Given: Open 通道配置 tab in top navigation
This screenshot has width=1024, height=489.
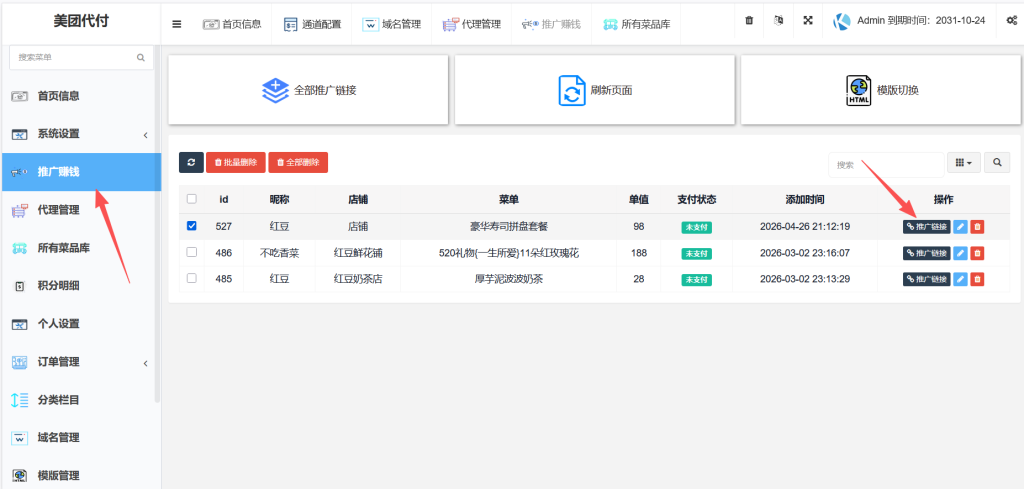Looking at the screenshot, I should pyautogui.click(x=312, y=24).
